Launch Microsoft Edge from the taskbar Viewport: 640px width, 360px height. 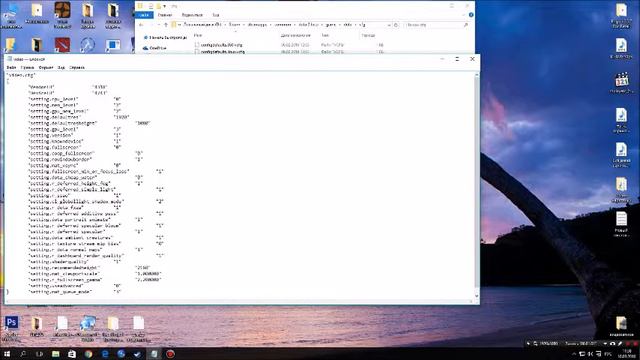pos(105,354)
